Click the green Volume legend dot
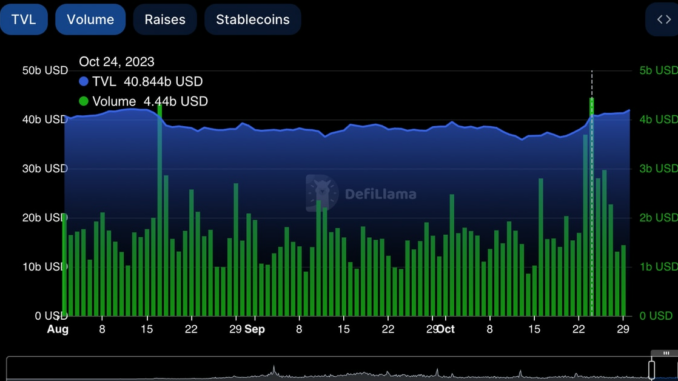Screen dimensions: 678x381 [x=83, y=101]
